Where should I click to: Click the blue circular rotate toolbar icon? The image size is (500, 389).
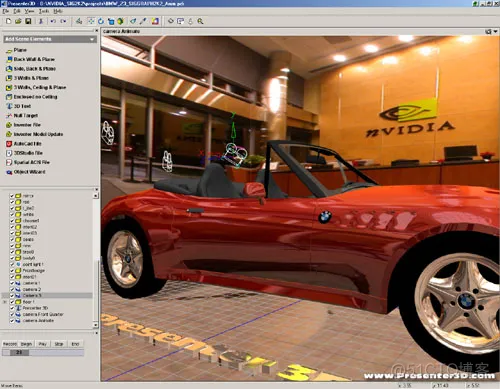pos(101,21)
